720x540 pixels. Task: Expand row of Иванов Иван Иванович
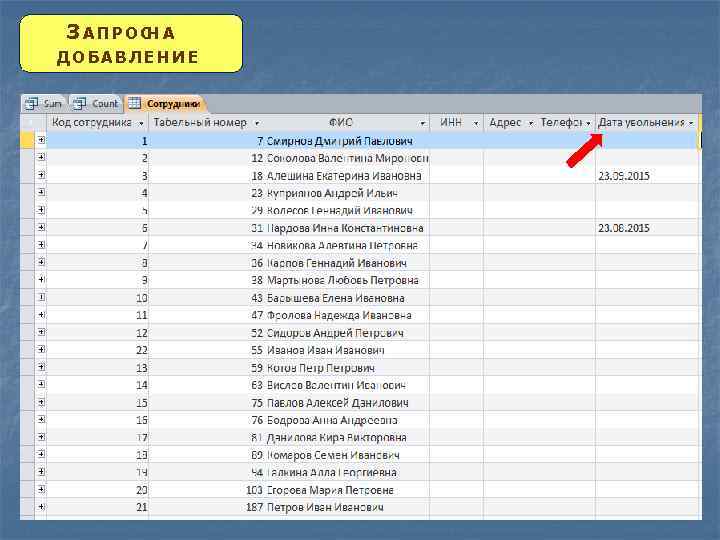(41, 349)
